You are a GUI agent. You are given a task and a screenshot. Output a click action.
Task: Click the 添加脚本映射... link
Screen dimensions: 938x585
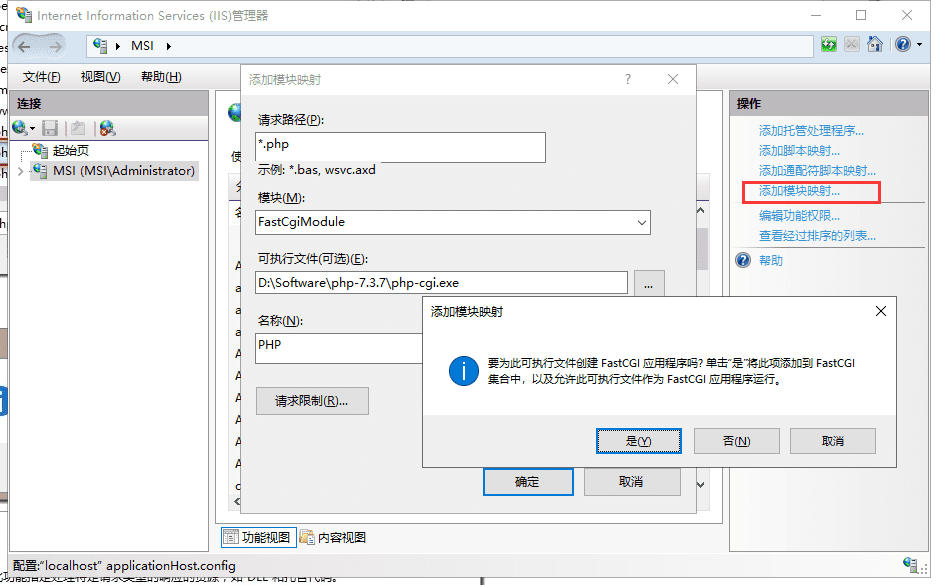[799, 151]
